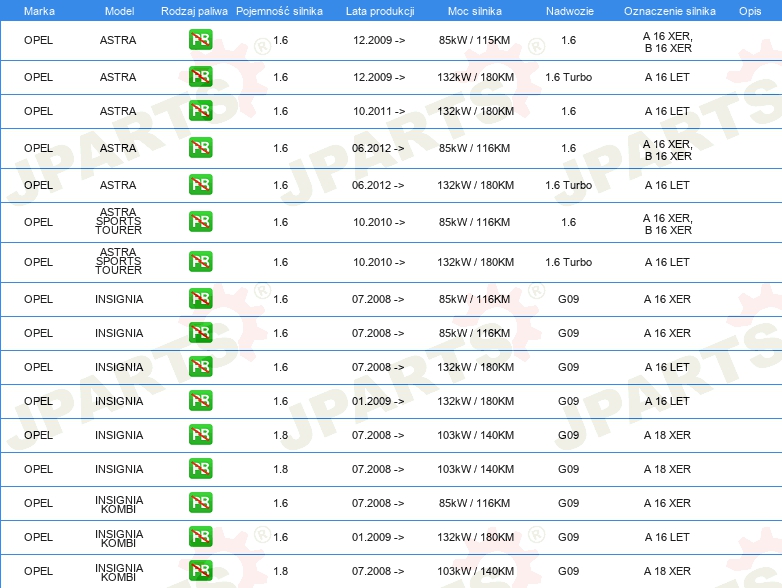Click the Marka column header
This screenshot has height=588, width=782.
(x=39, y=10)
